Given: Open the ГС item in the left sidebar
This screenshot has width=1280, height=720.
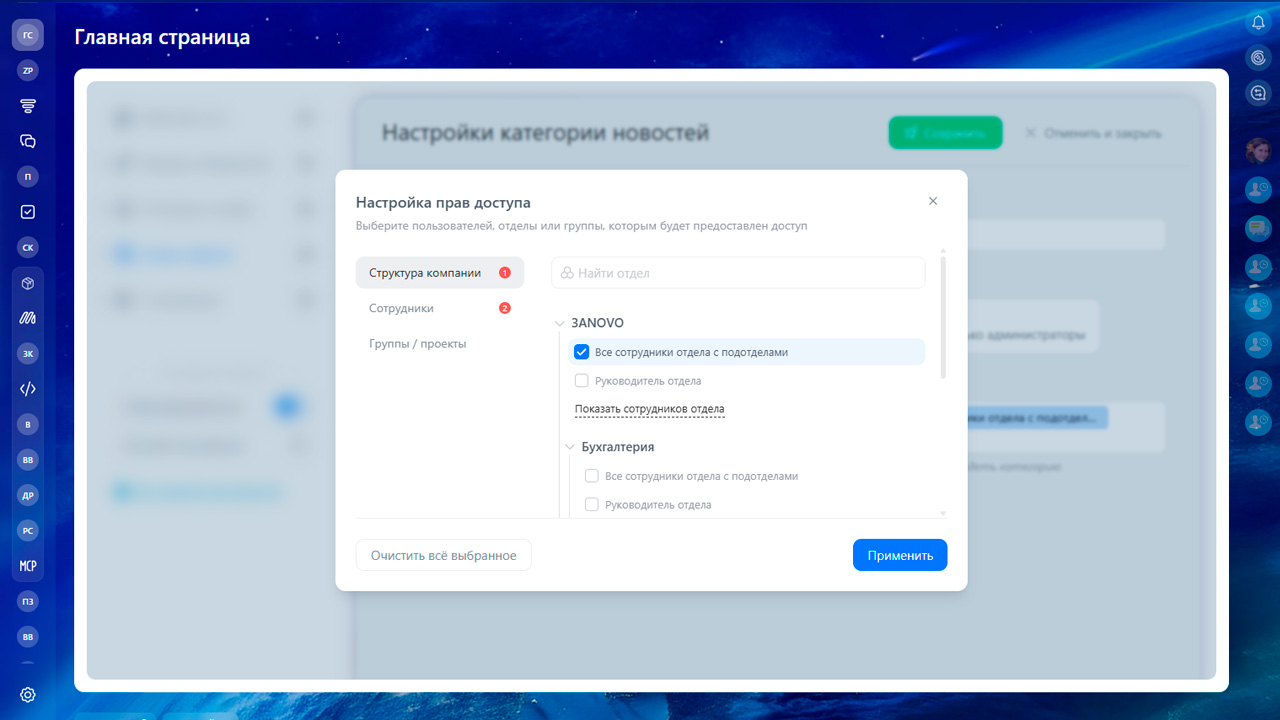Looking at the screenshot, I should [28, 35].
